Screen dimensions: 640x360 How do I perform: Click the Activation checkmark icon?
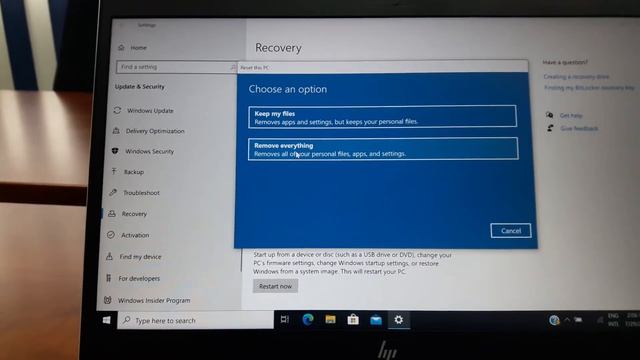tap(111, 235)
